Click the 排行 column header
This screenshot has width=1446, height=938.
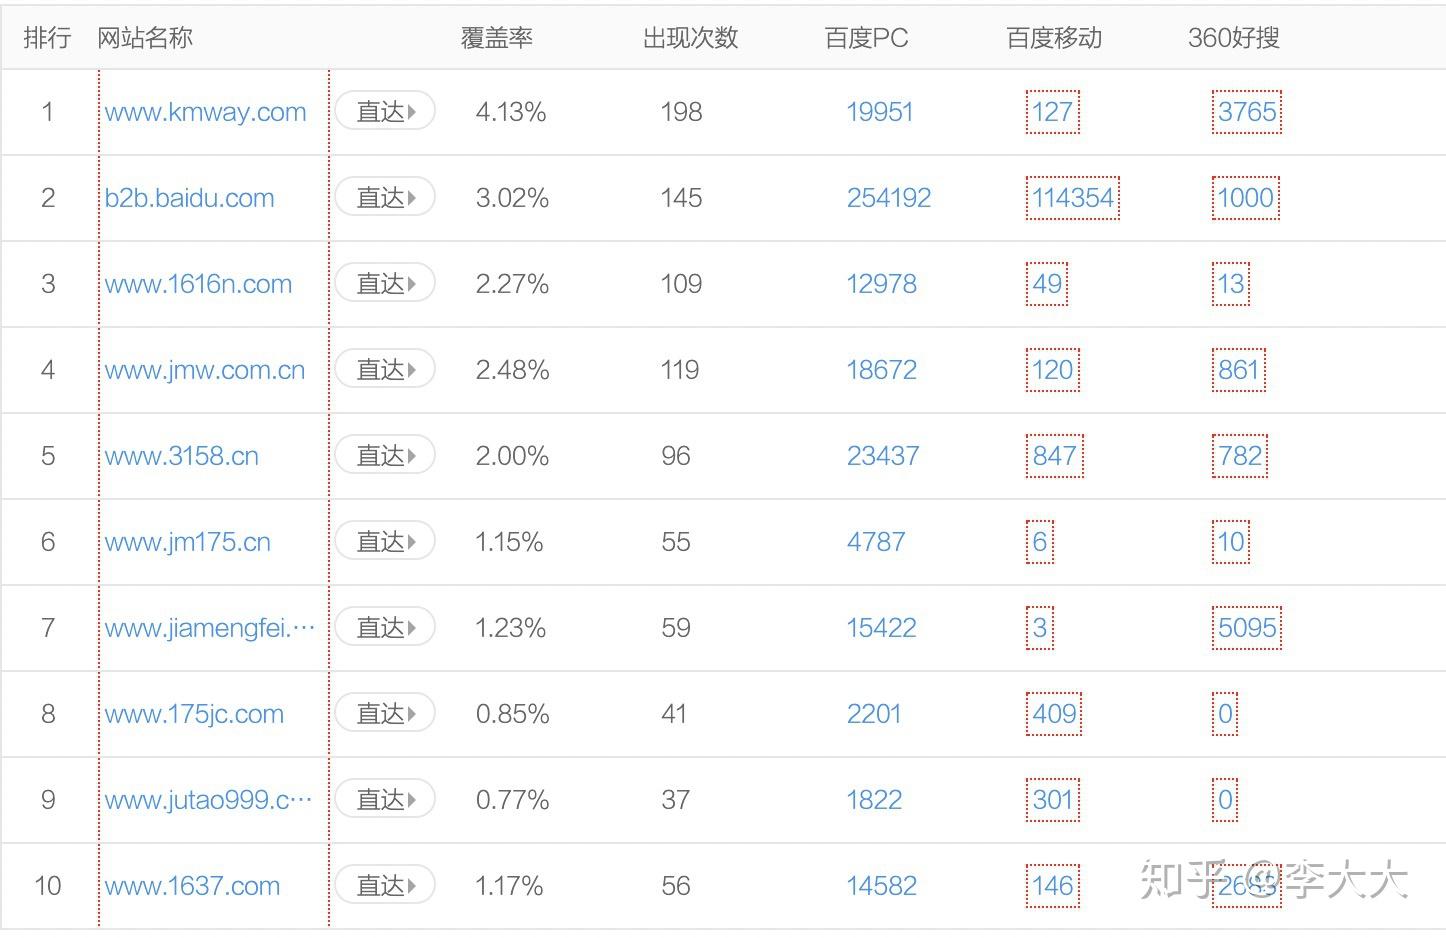[47, 38]
